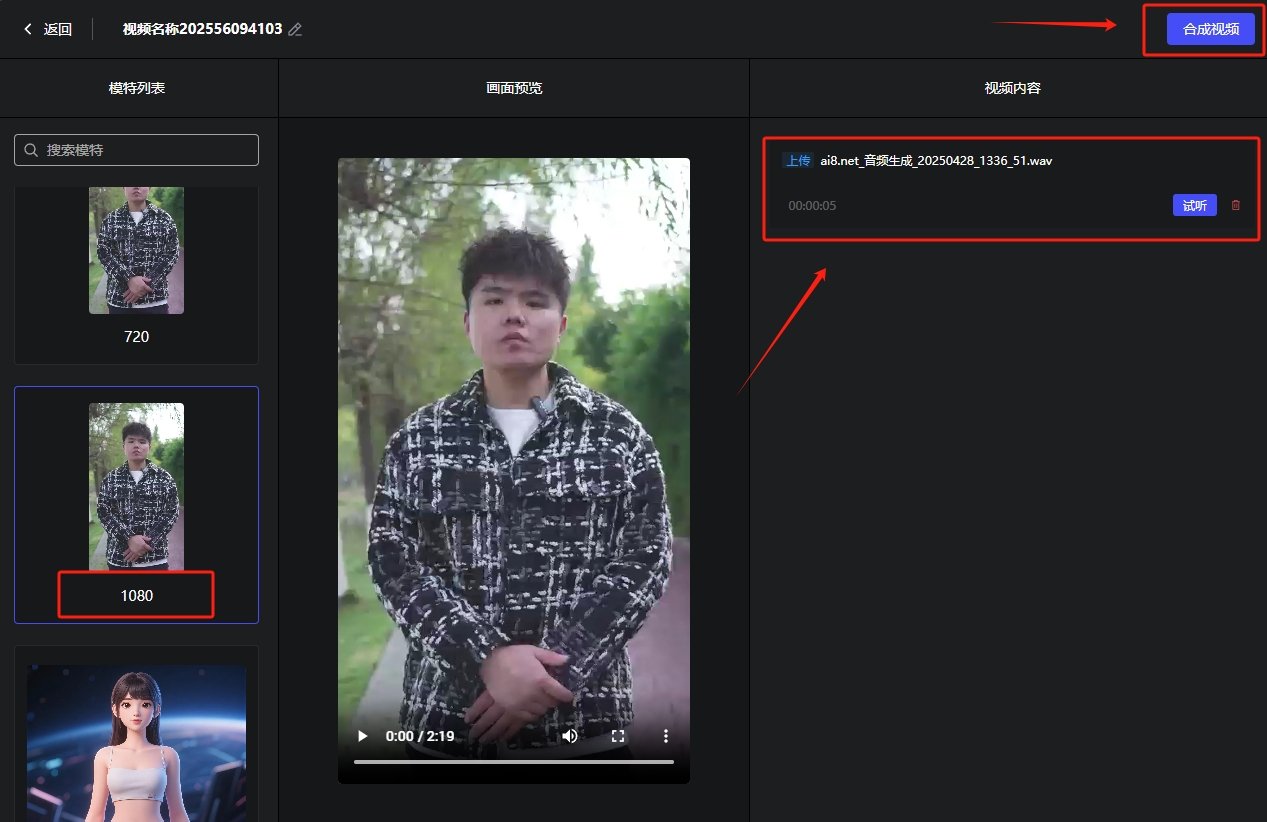The image size is (1267, 822).
Task: Click 试听 to preview the audio
Action: 1194,205
